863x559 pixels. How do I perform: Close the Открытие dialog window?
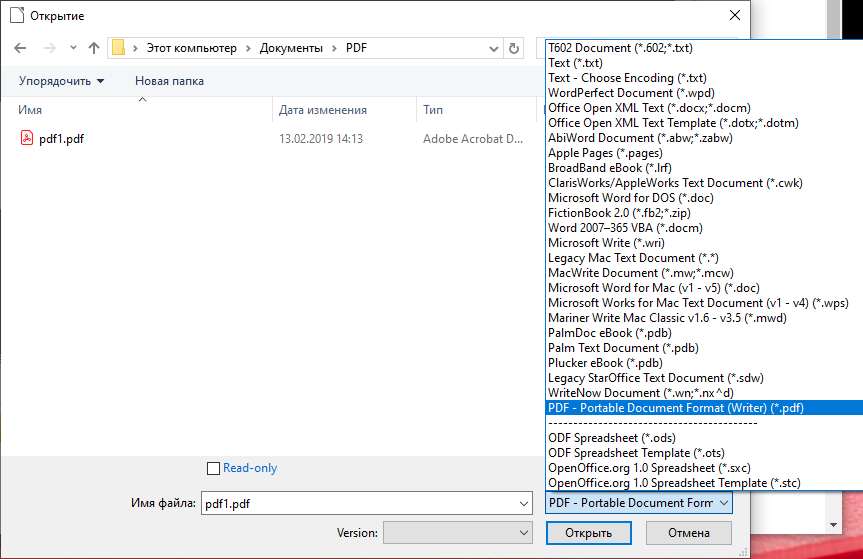735,16
